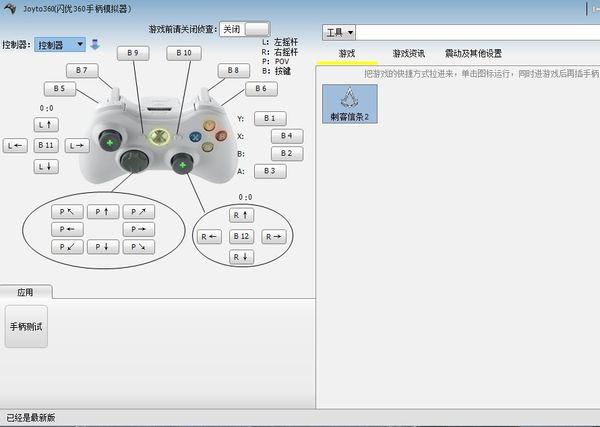Click the POV down arrow button
Viewport: 600px width, 427px height.
[103, 247]
